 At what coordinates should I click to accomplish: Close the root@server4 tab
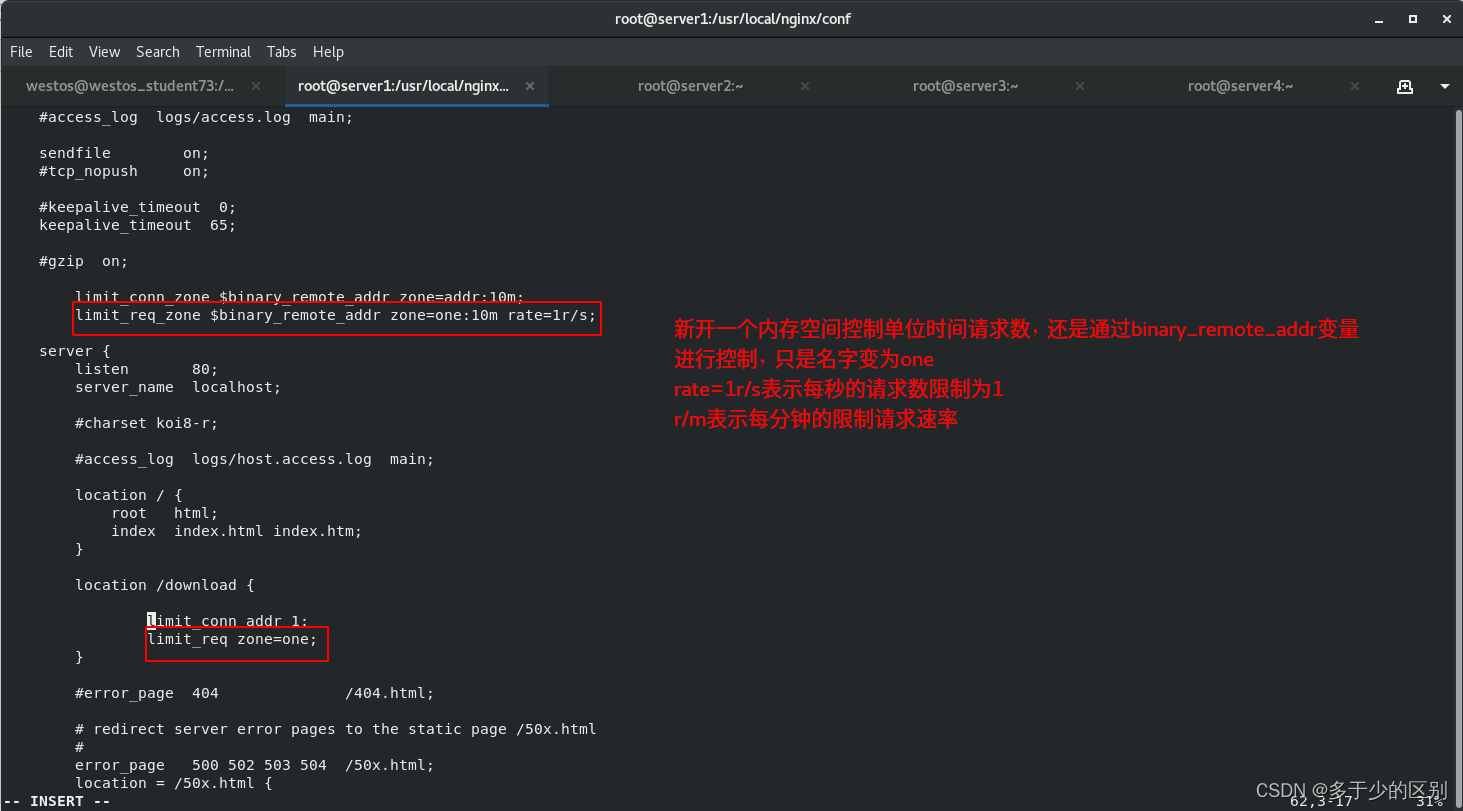point(1355,87)
